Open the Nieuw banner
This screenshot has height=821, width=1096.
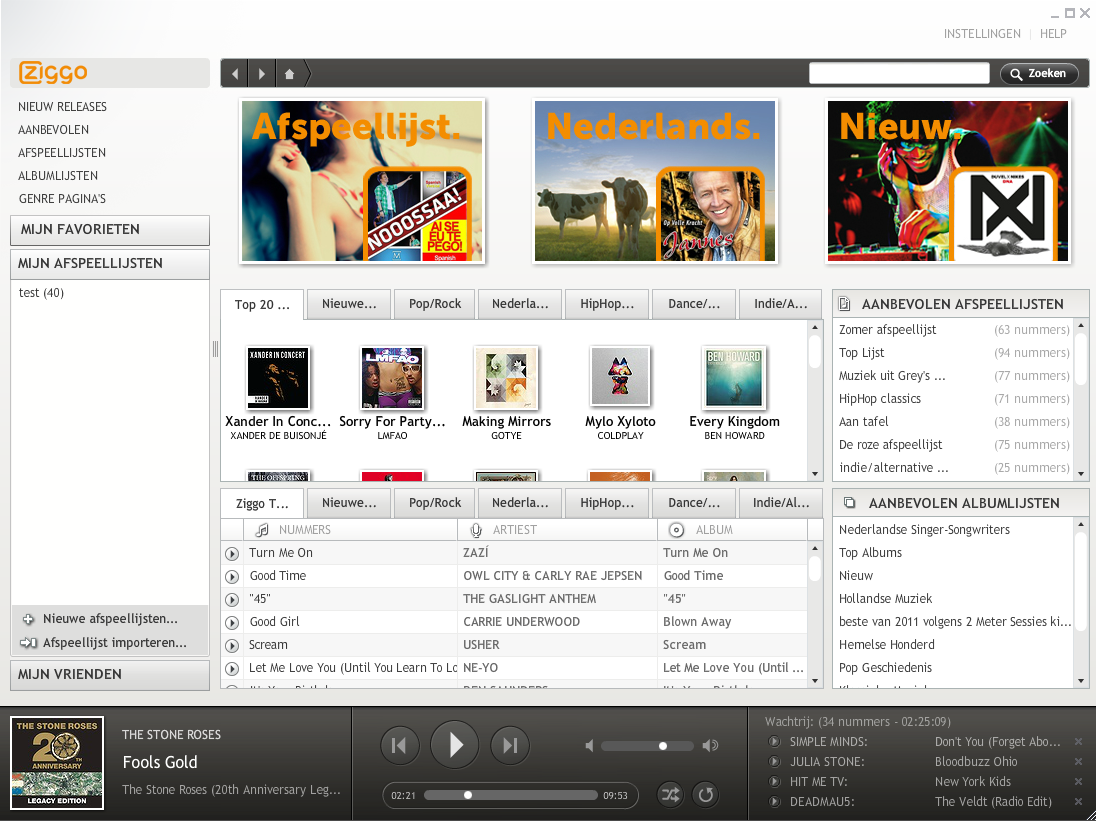(948, 181)
